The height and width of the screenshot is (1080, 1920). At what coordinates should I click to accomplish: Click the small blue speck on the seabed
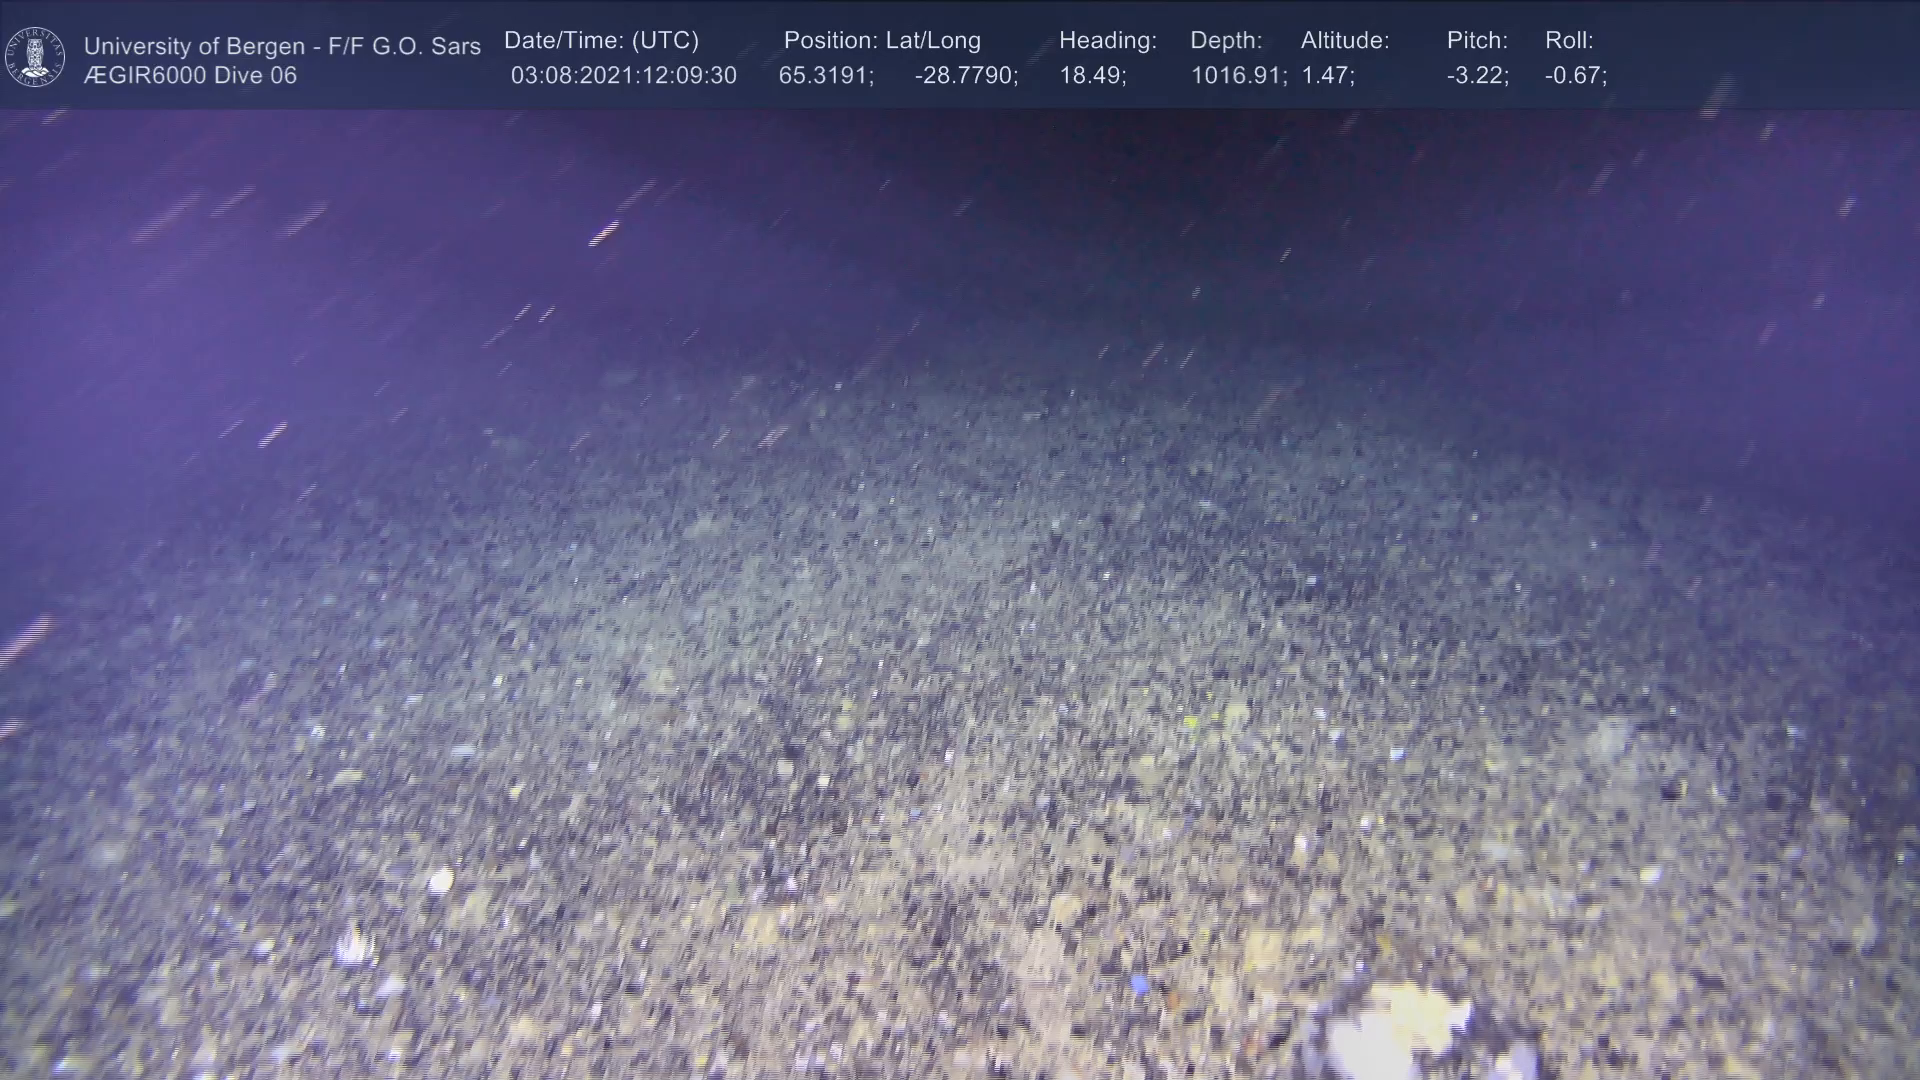coord(1139,985)
